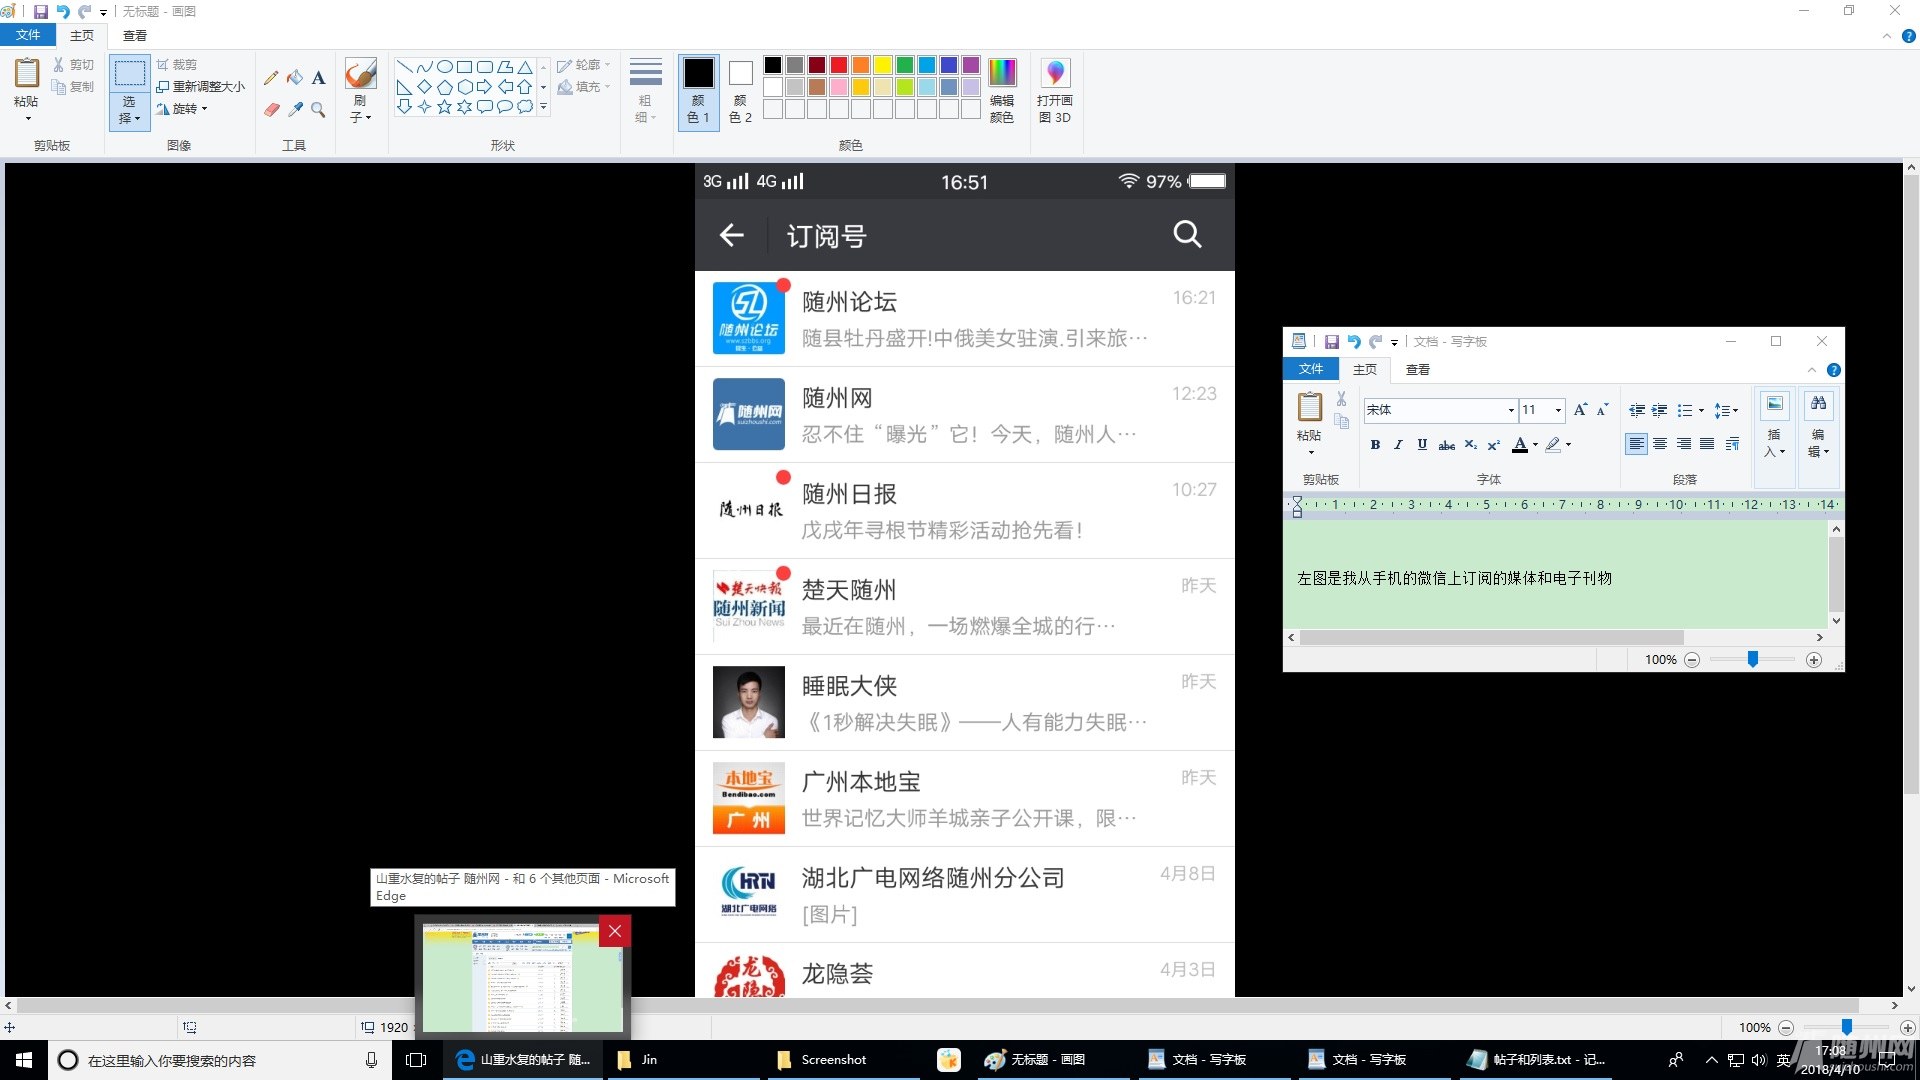Click Increase indent icon in WordPad
Screen dimensions: 1920x1080
point(1660,410)
